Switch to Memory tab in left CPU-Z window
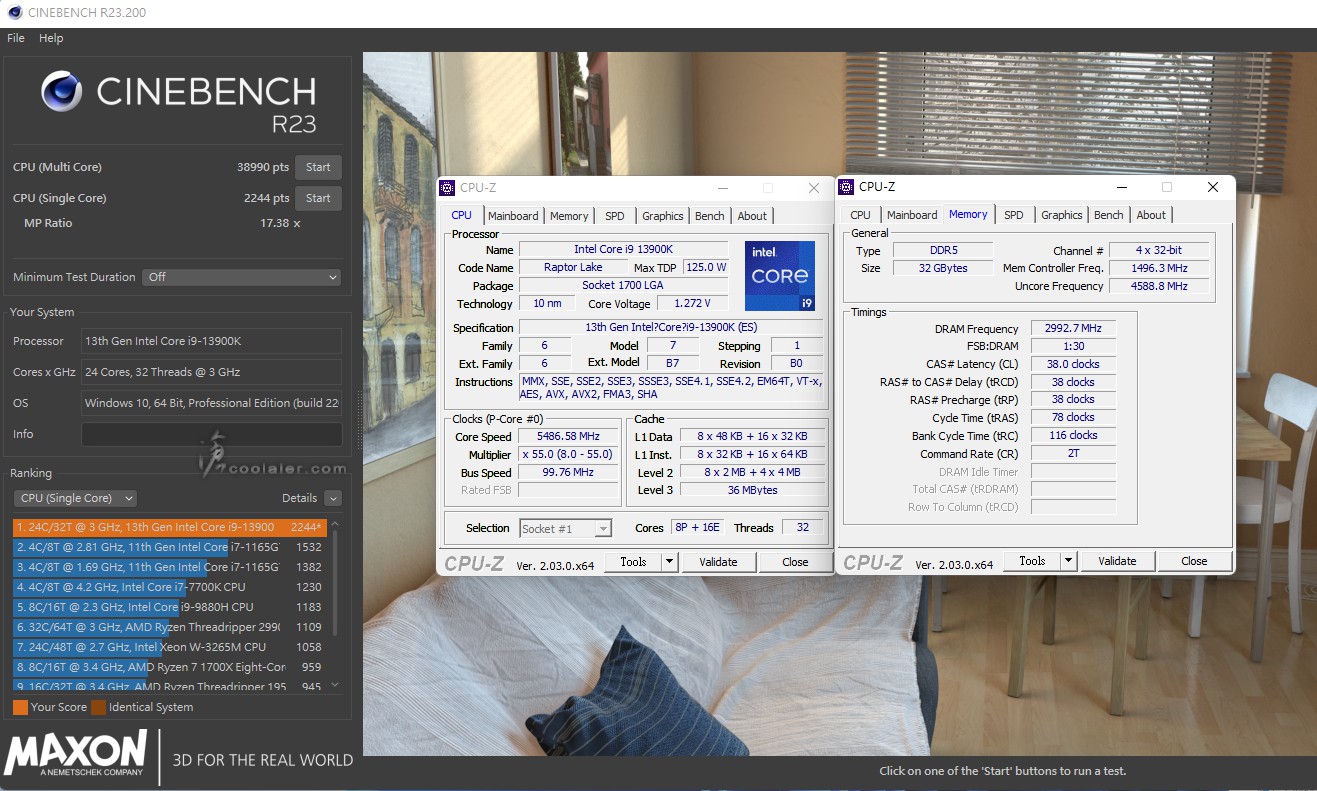 click(569, 216)
